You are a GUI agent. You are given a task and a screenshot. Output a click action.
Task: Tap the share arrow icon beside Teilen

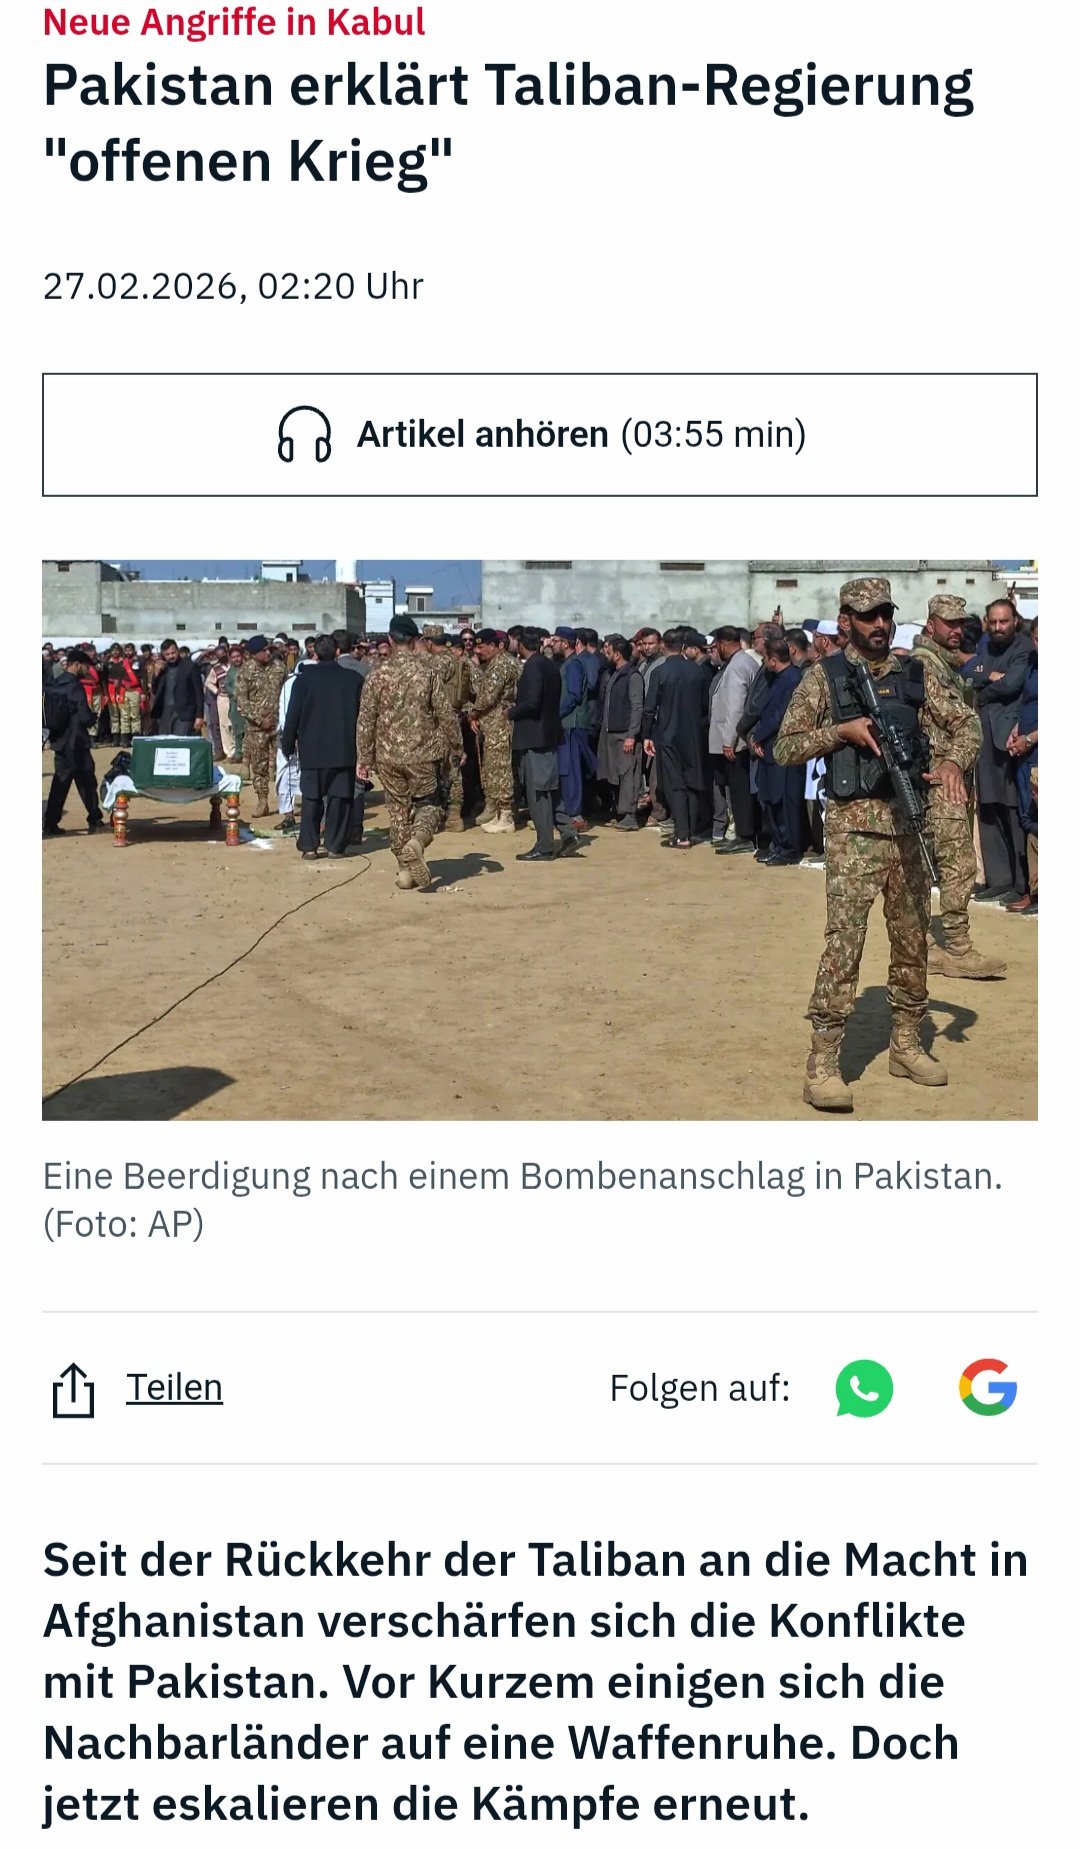pos(73,1389)
